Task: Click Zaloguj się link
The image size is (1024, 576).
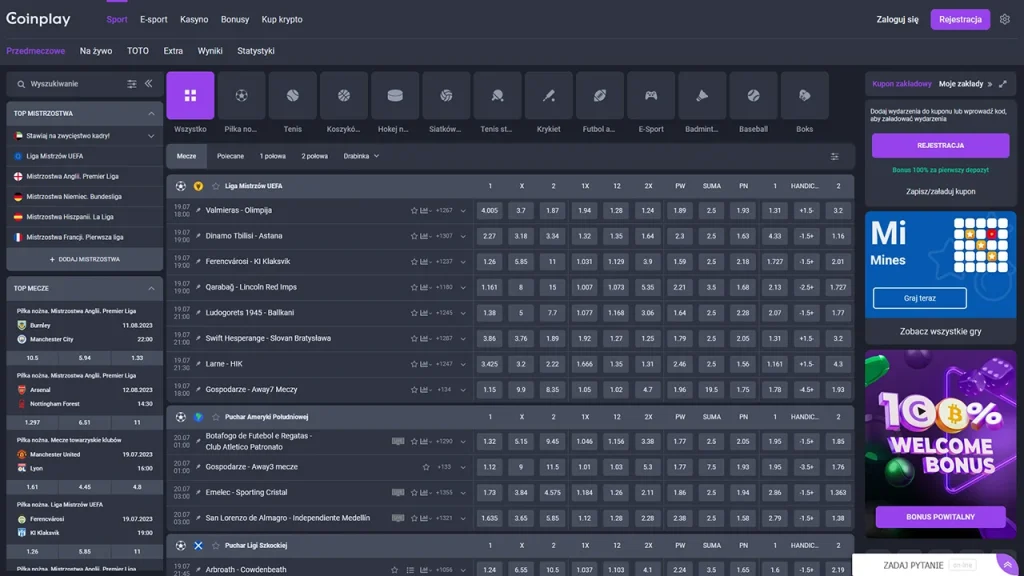Action: pos(897,20)
